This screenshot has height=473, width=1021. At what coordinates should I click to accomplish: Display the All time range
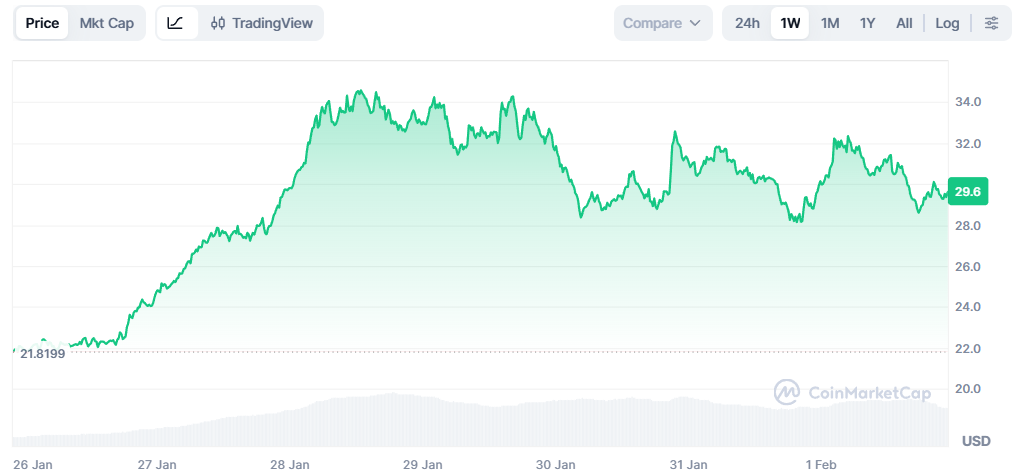coord(904,23)
